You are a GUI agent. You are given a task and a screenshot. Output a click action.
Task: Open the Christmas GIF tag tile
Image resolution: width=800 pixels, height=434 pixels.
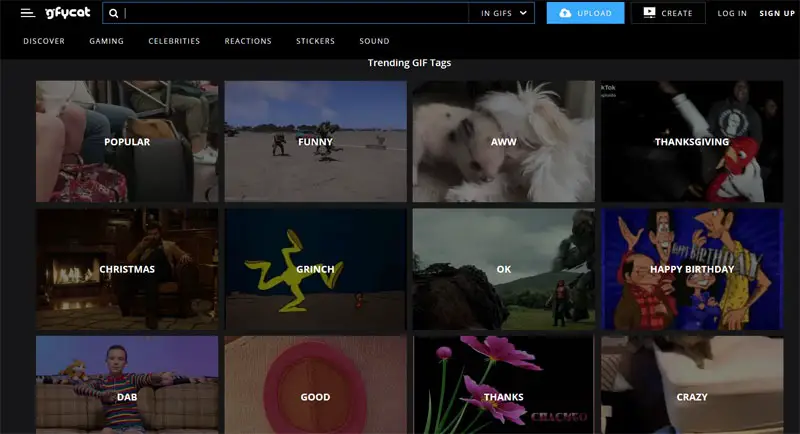click(127, 269)
